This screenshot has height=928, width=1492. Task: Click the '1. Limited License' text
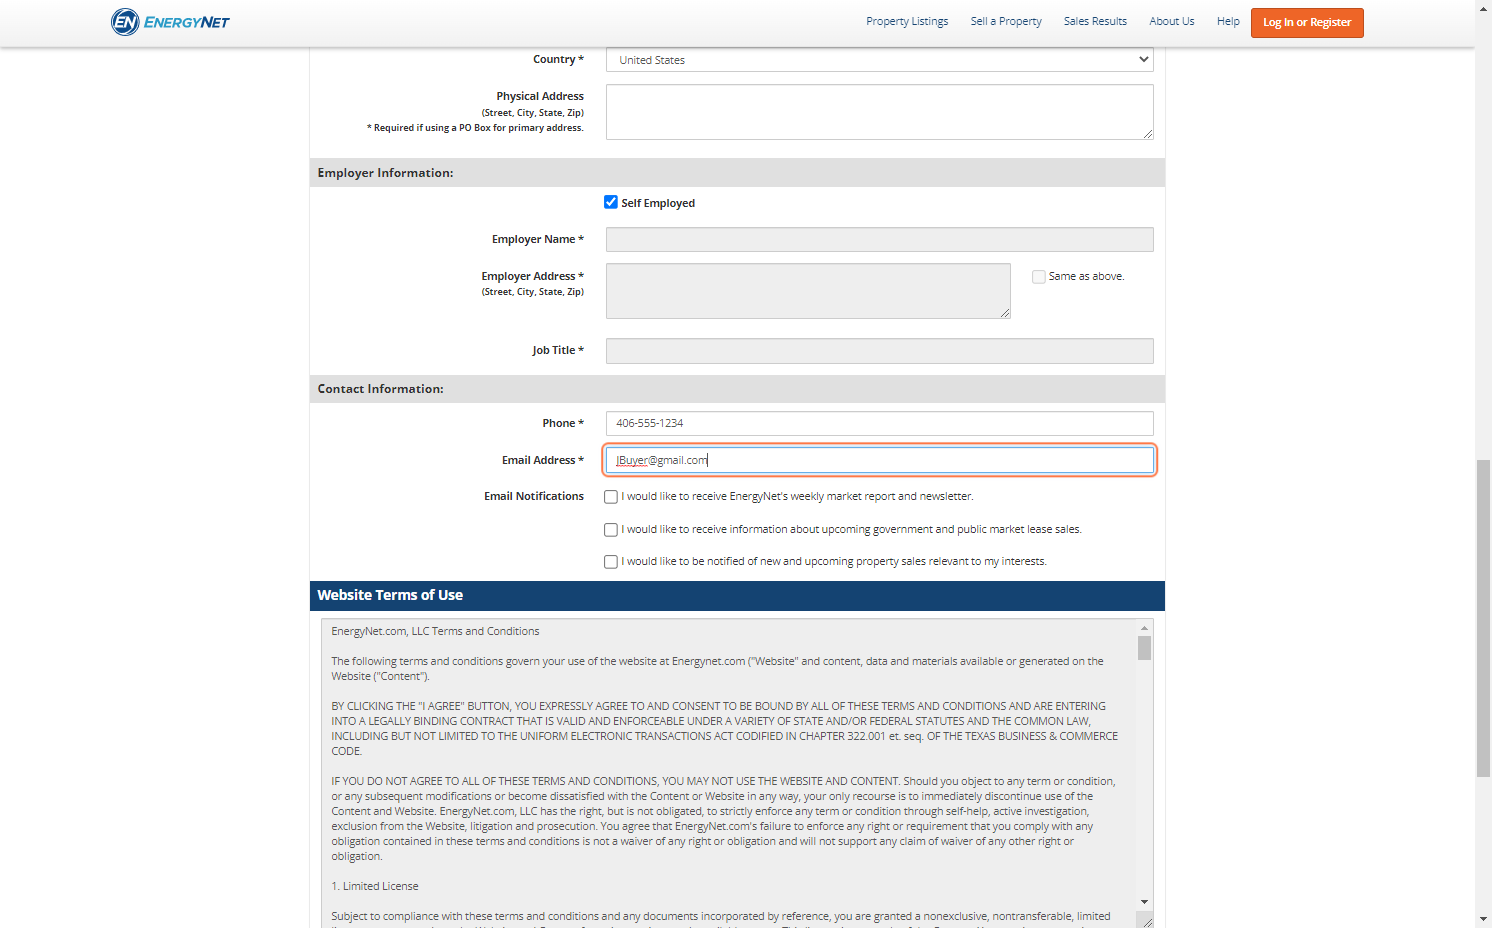tap(375, 886)
